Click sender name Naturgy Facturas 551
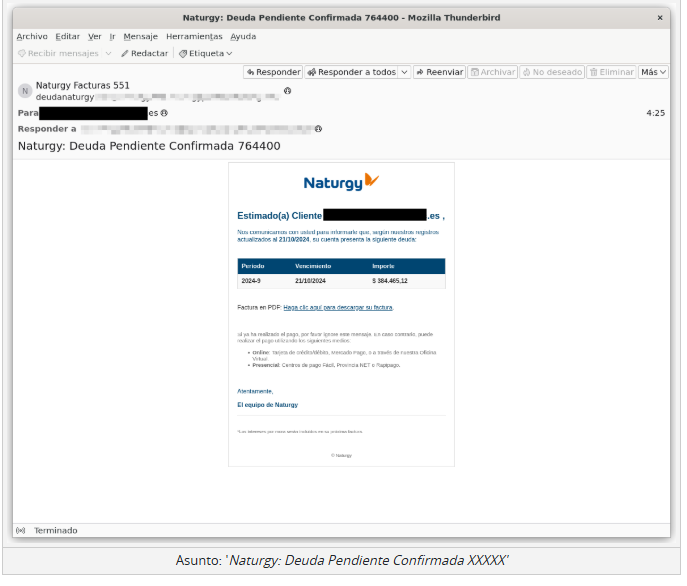Image resolution: width=687 pixels, height=586 pixels. pos(83,86)
